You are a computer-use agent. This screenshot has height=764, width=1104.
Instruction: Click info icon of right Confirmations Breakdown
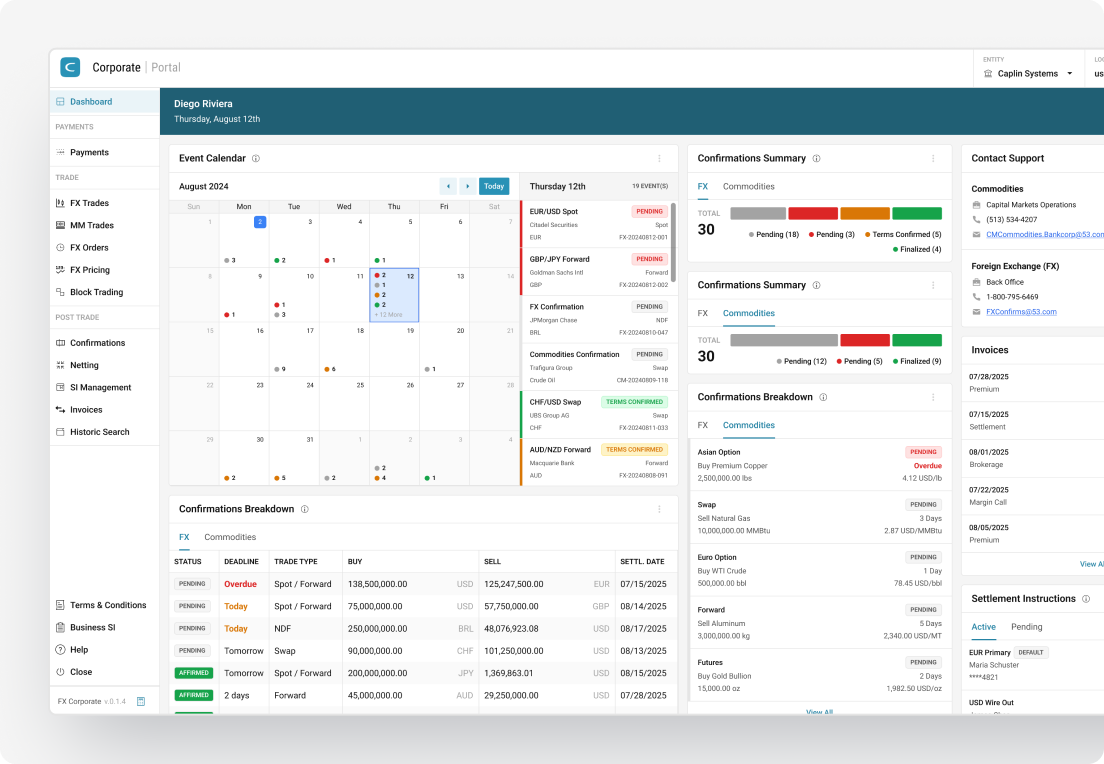[x=823, y=397]
